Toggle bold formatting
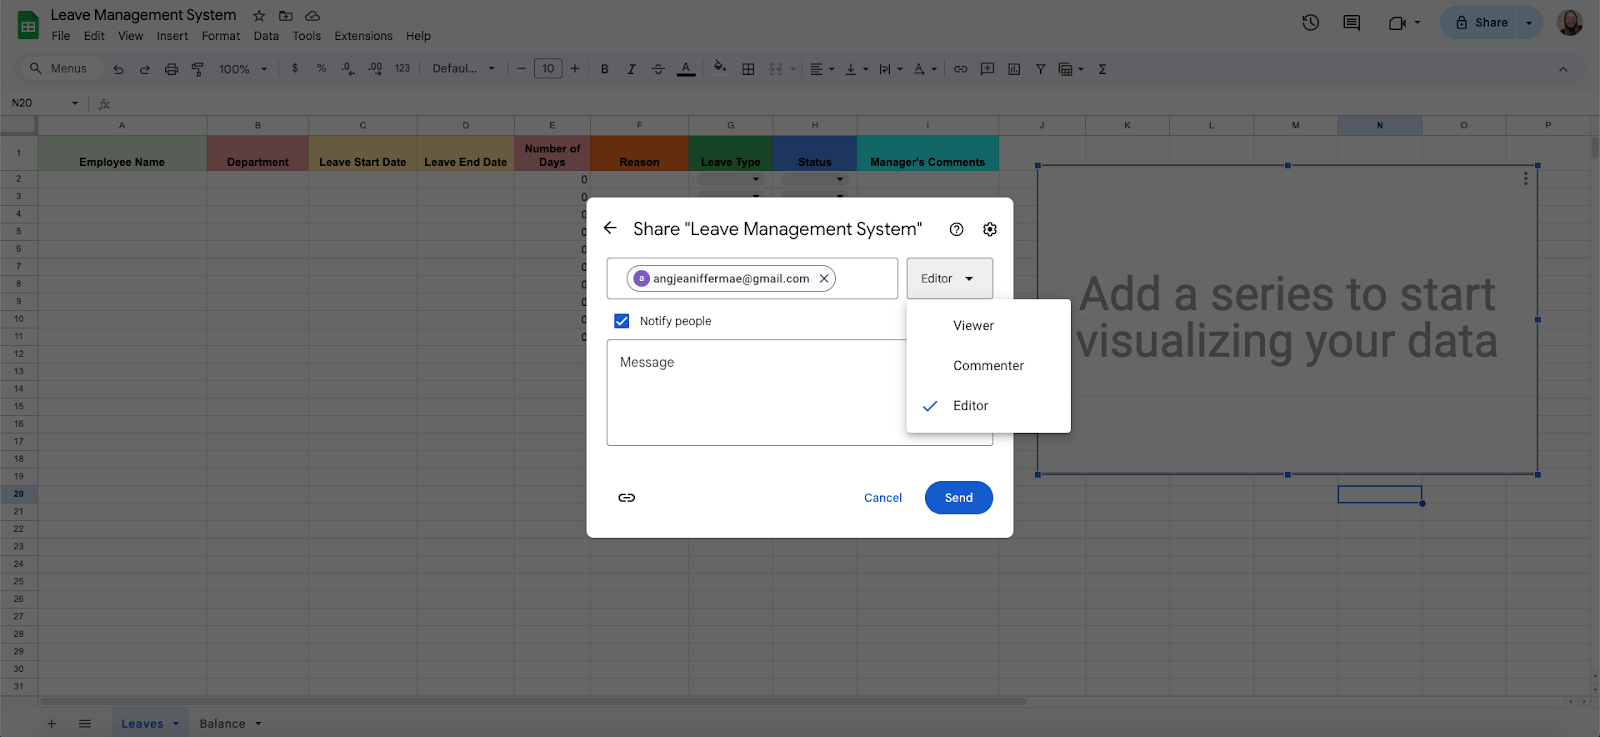1600x737 pixels. click(x=604, y=69)
